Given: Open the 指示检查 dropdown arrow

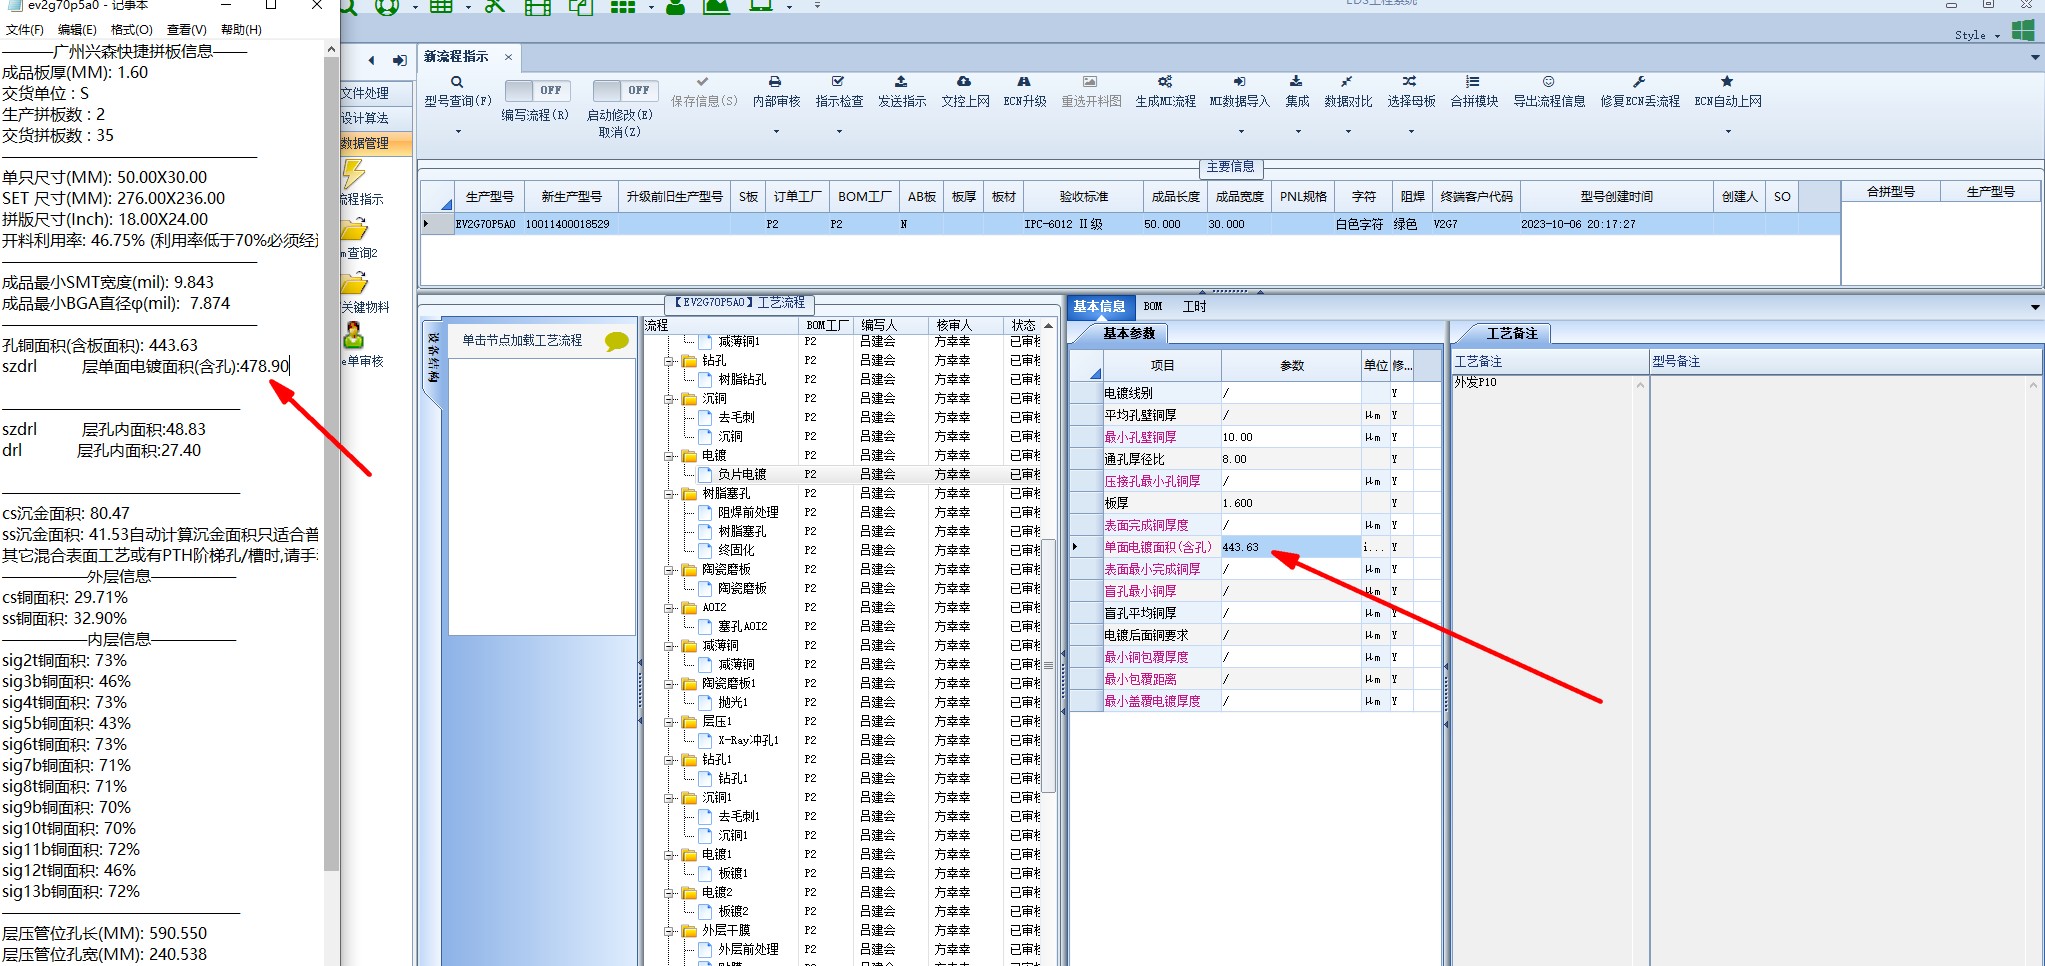Looking at the screenshot, I should [x=839, y=131].
